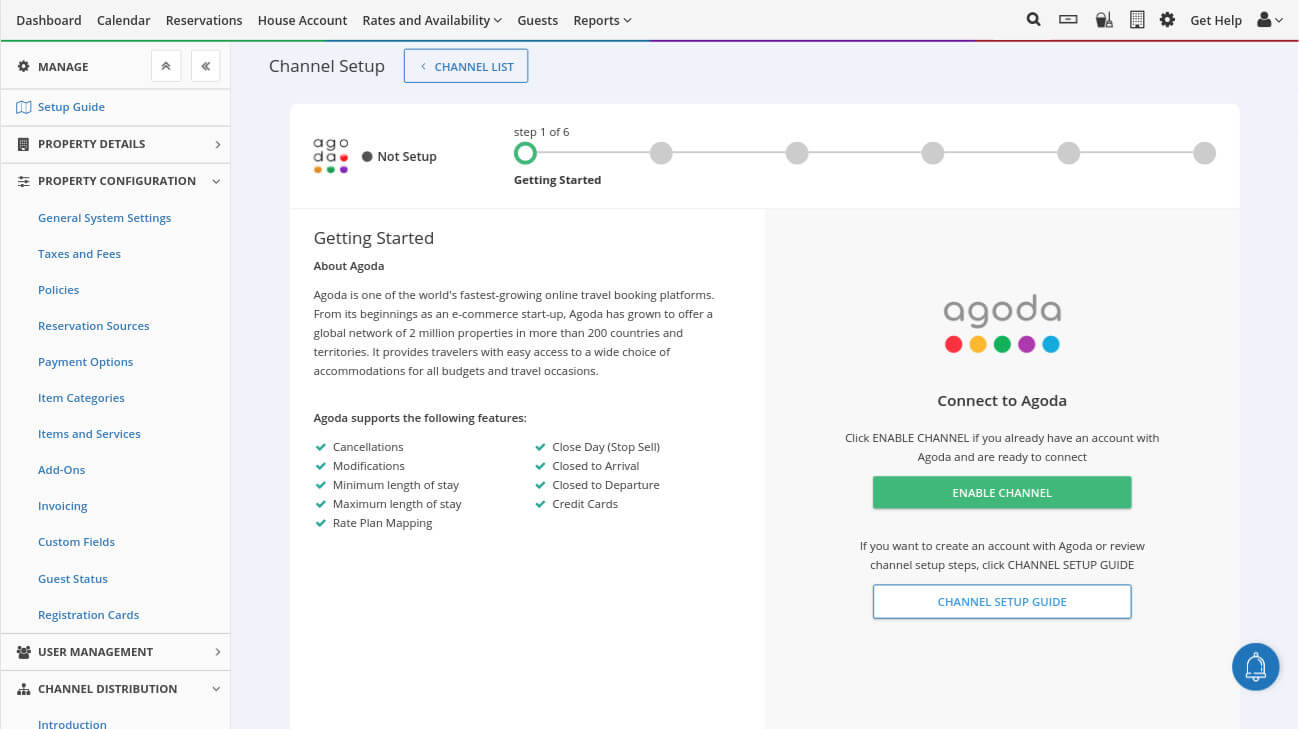Open the Introduction link under Channel Distribution
Image resolution: width=1299 pixels, height=729 pixels.
coord(72,724)
